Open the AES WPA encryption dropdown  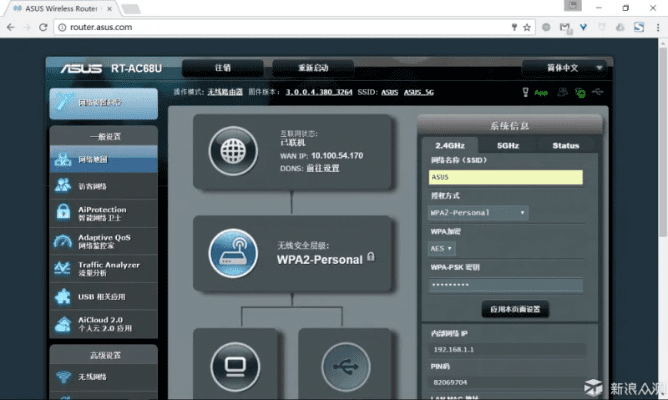coord(441,248)
